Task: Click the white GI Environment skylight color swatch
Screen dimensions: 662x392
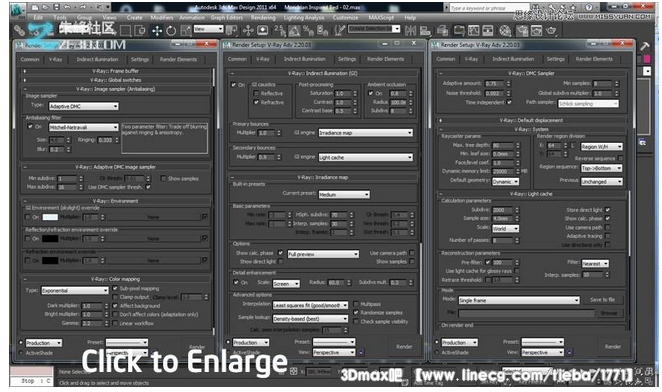Action: [50, 217]
